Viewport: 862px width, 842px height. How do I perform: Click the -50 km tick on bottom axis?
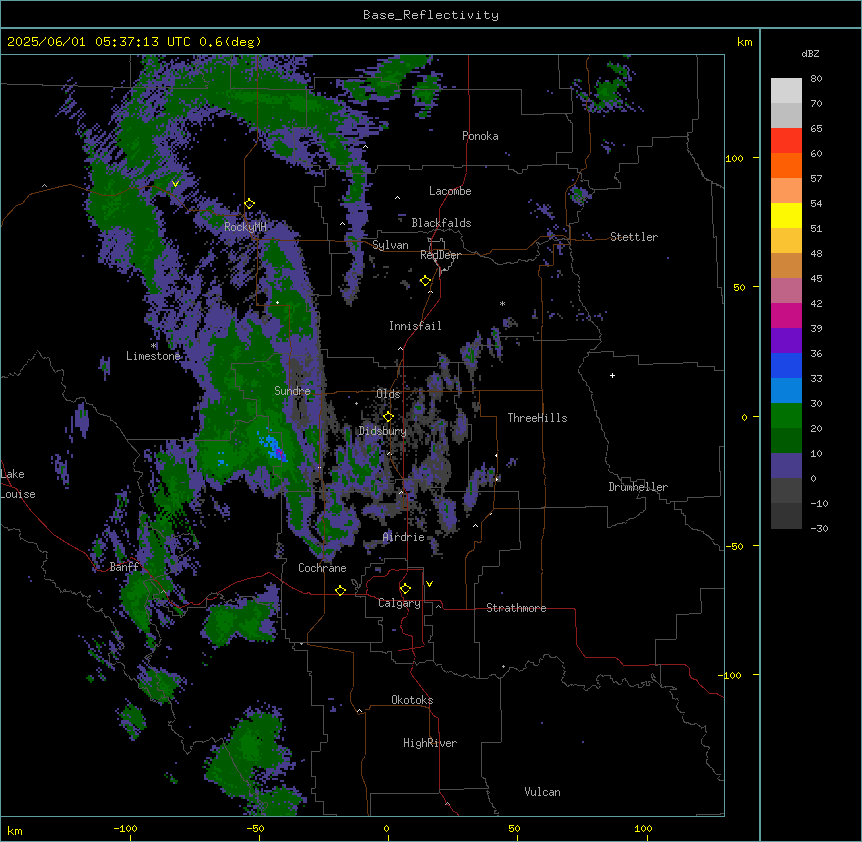click(255, 828)
